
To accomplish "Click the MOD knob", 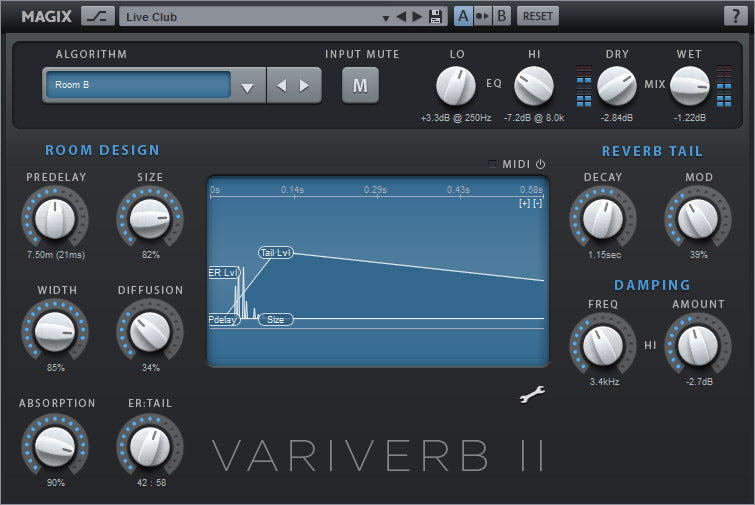I will [x=698, y=219].
